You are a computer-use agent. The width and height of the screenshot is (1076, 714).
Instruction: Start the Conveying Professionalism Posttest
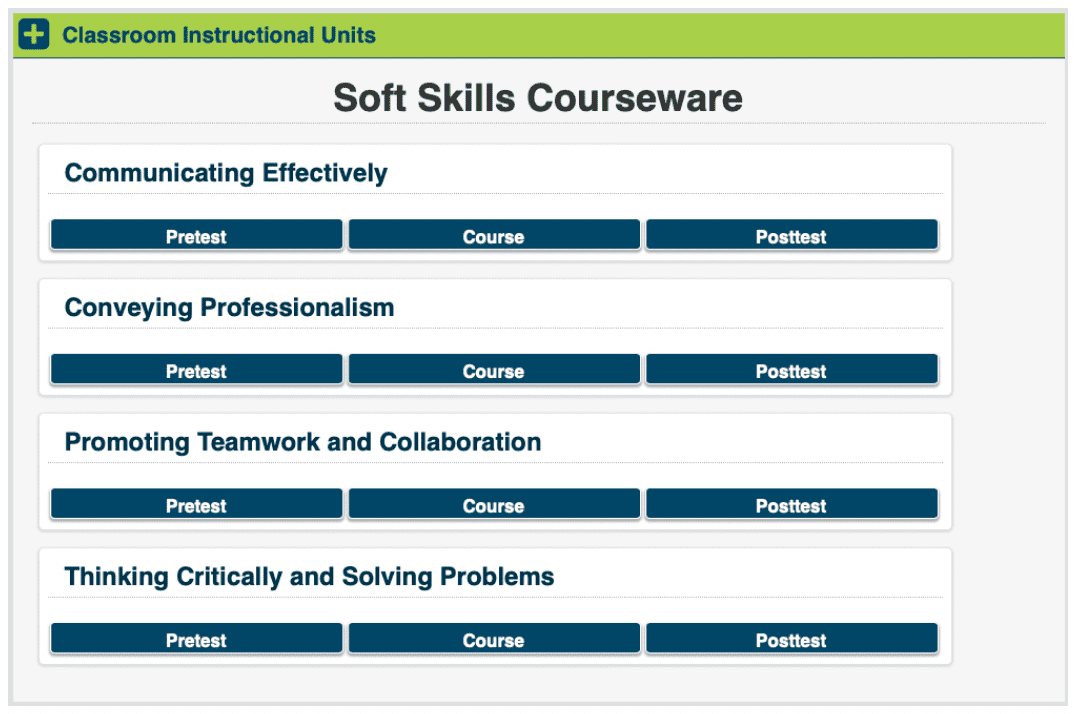pos(791,370)
